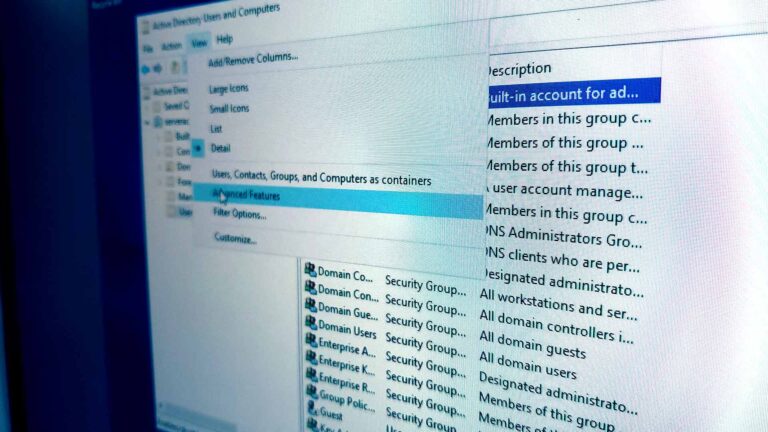Open the Action menu

click(171, 46)
